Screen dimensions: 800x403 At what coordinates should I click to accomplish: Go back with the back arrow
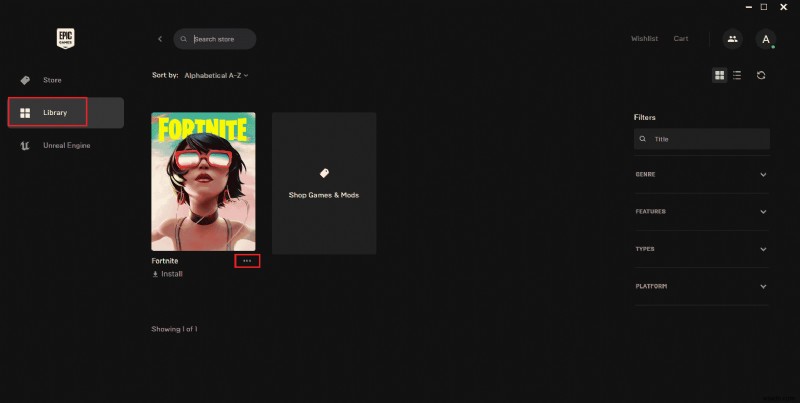(x=160, y=39)
